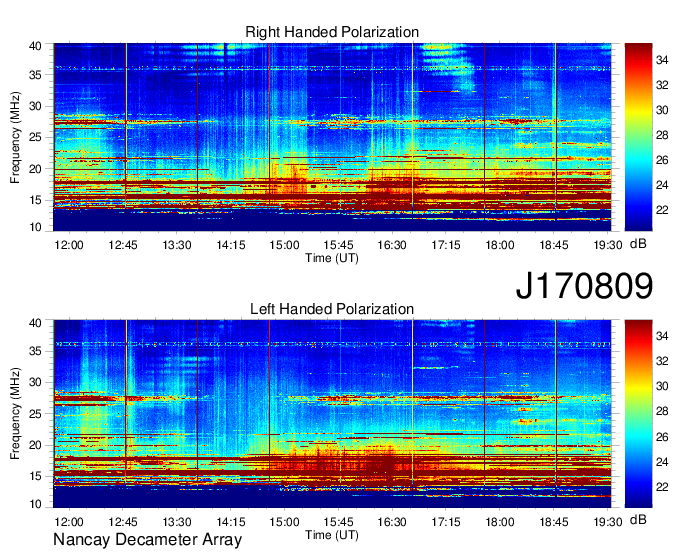680x552 pixels.
Task: Click the 40 MHz tick on Right Handed frequency axis
Action: point(35,46)
